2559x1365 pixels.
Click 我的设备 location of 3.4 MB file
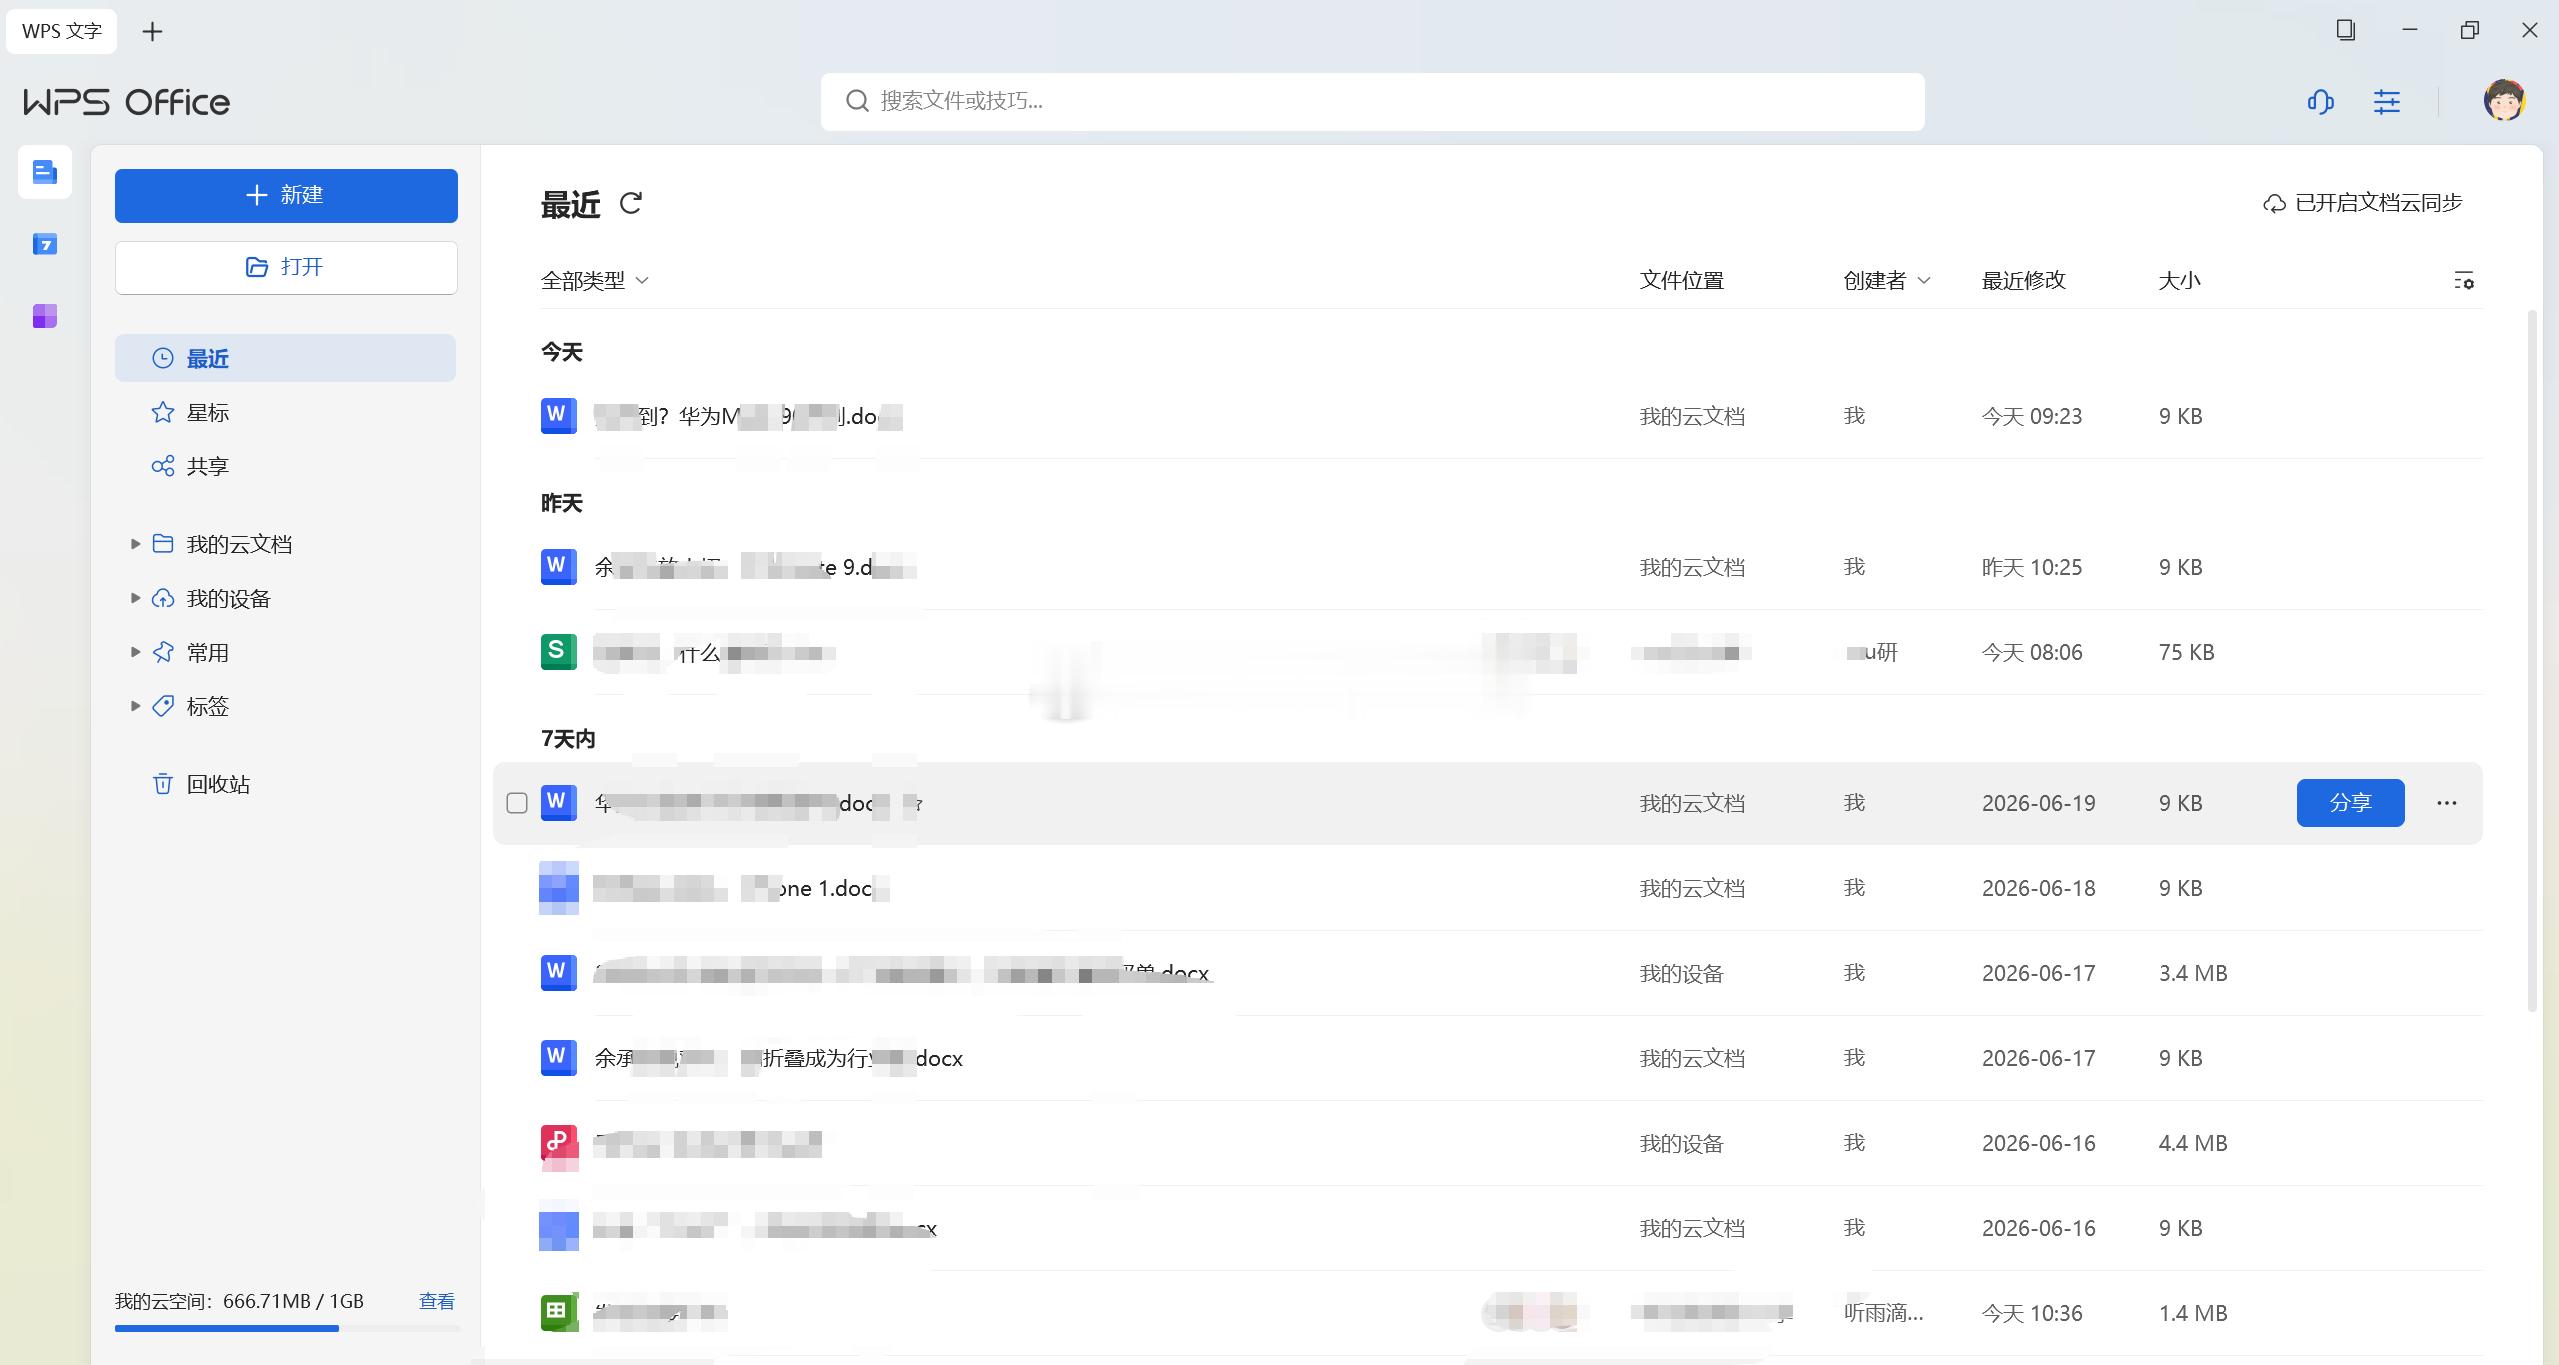click(x=1682, y=973)
